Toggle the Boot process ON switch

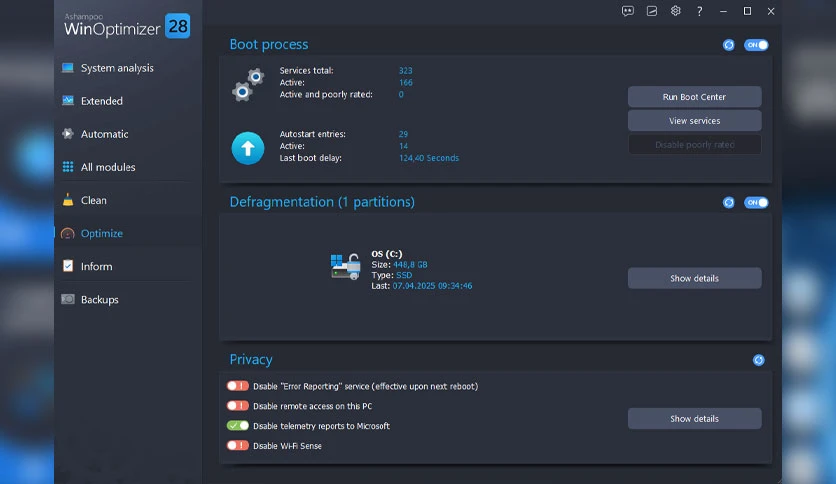coord(756,45)
